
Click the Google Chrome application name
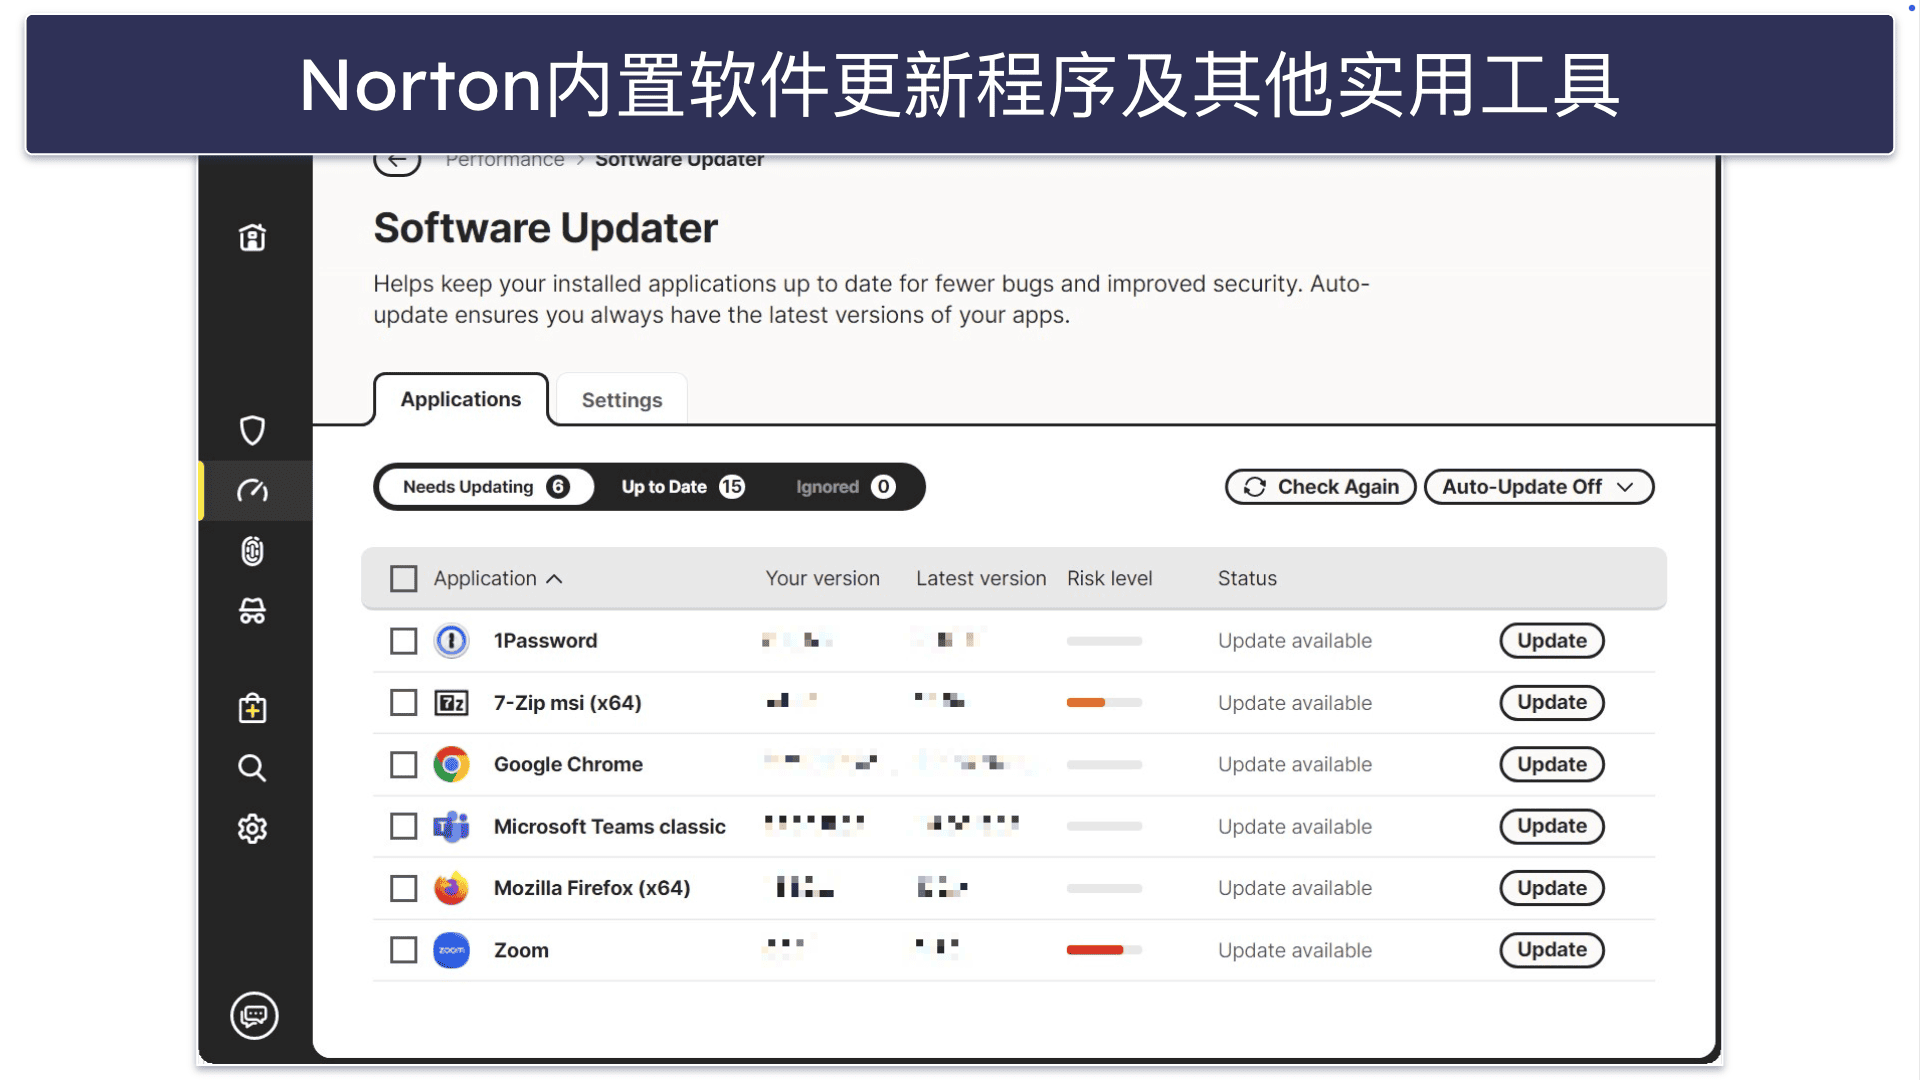pyautogui.click(x=568, y=765)
